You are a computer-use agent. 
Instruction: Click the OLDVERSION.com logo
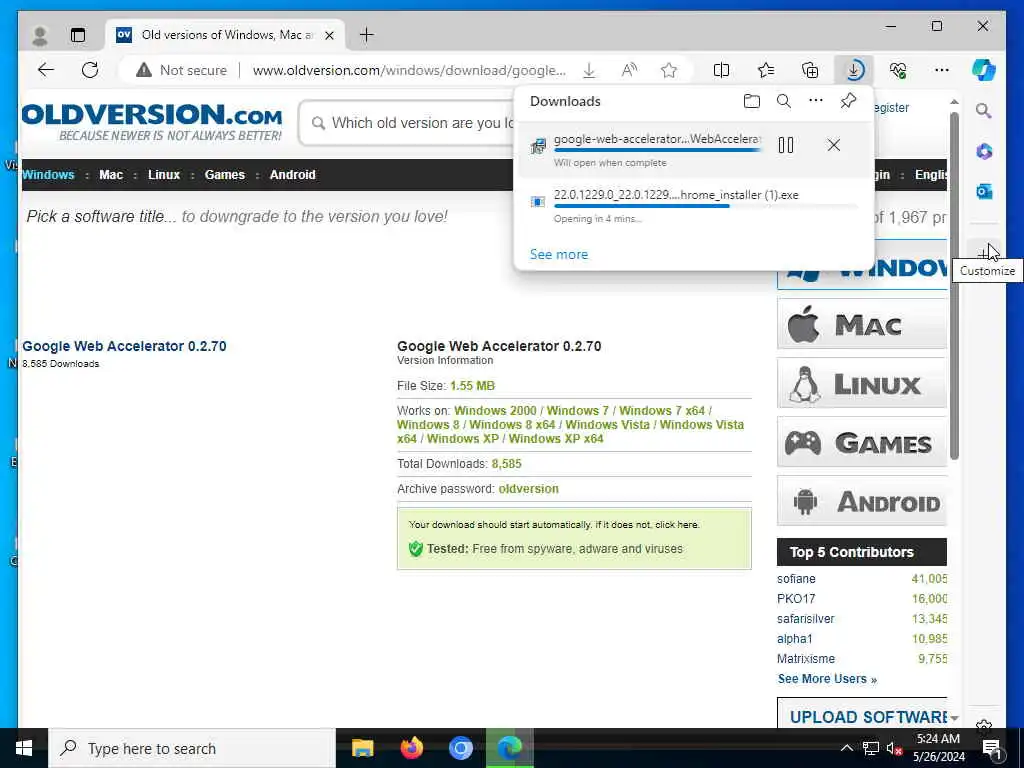(152, 121)
